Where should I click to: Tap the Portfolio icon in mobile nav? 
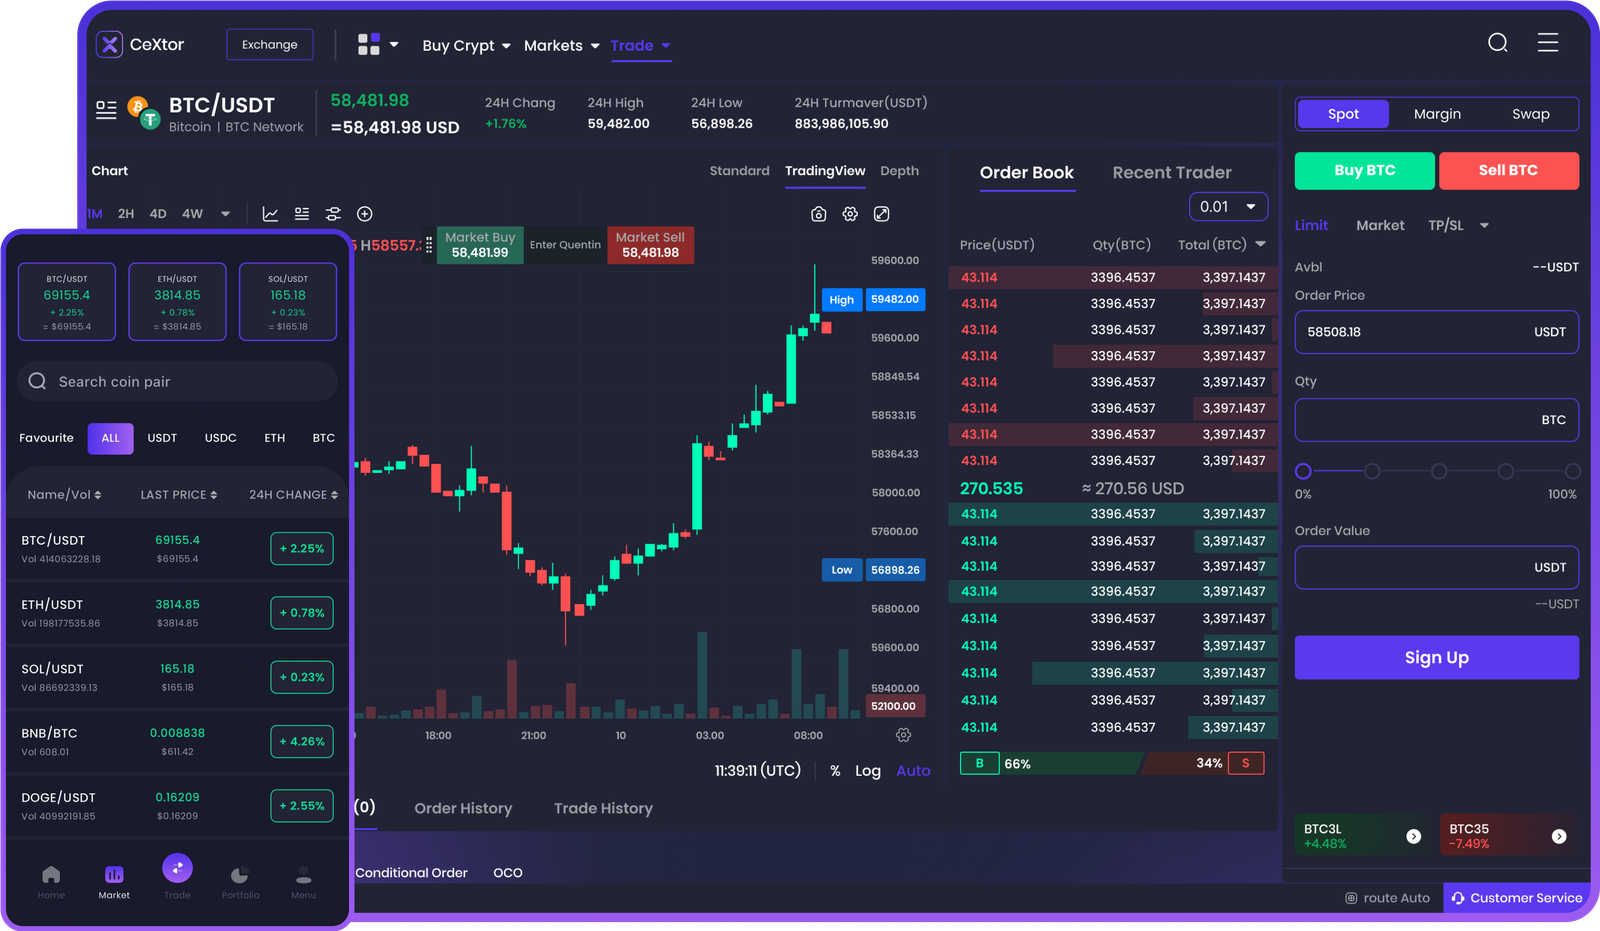click(x=240, y=878)
